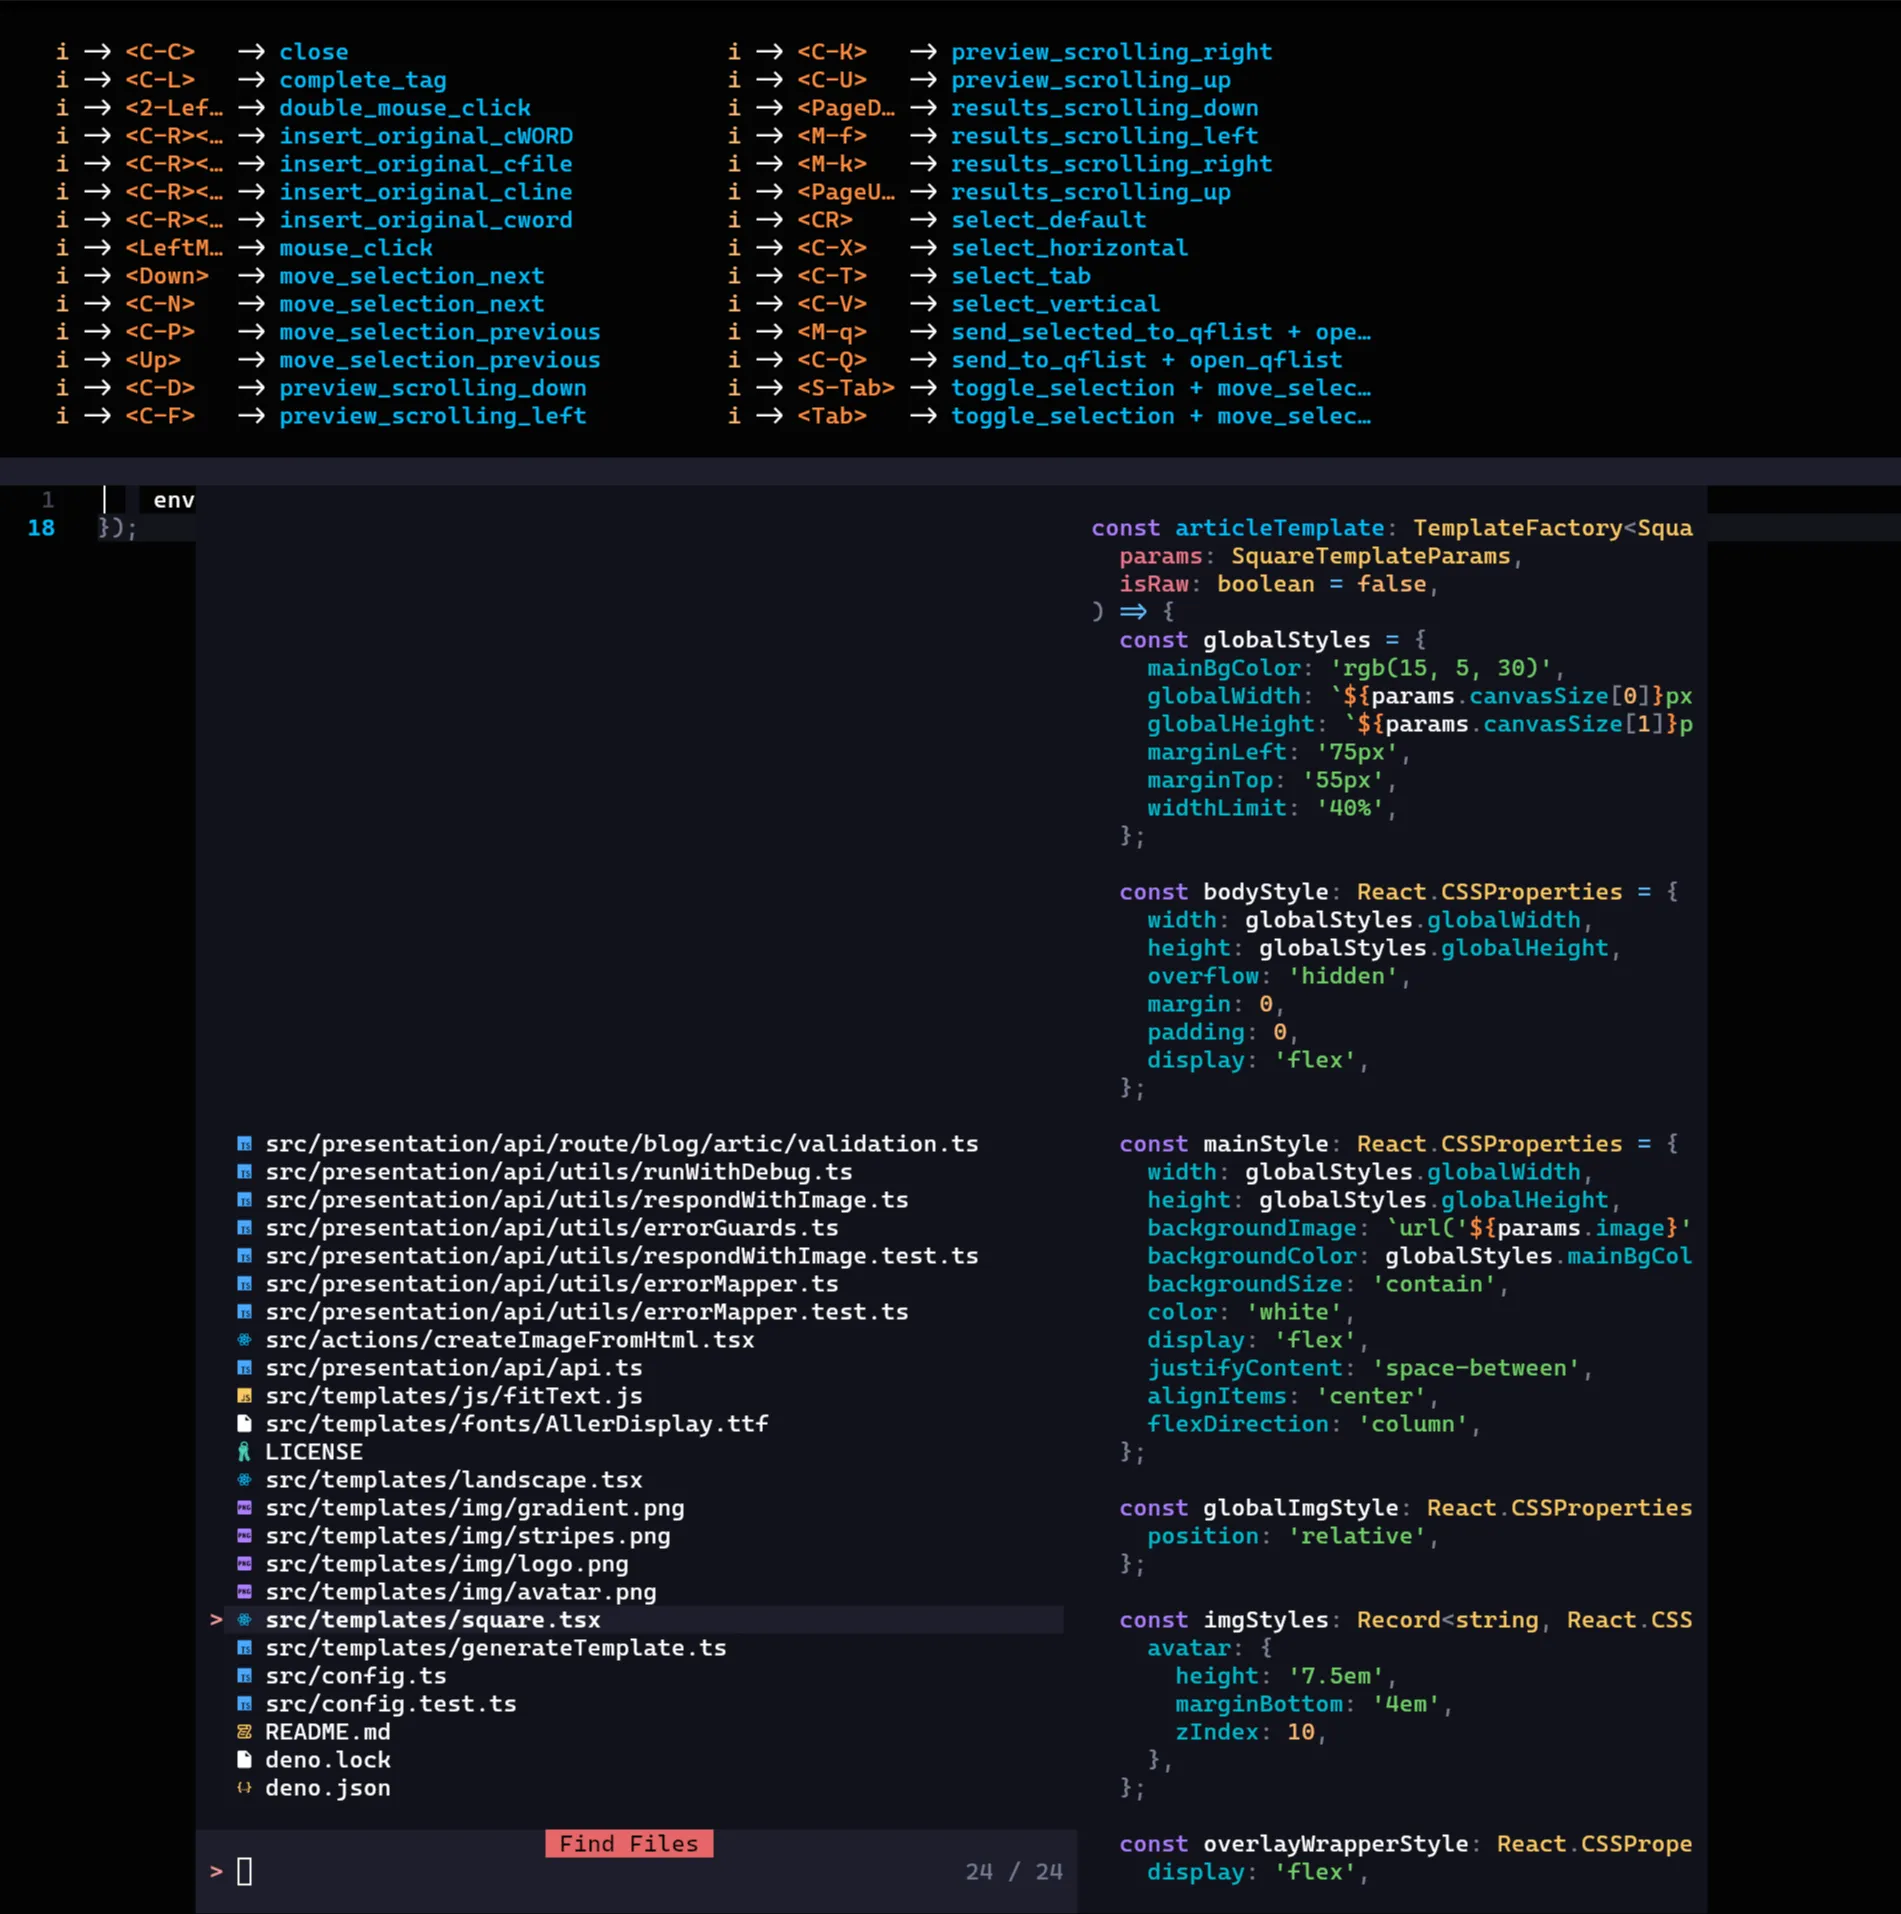Click file icon beside runWithDebug.ts
The height and width of the screenshot is (1914, 1901).
(244, 1172)
